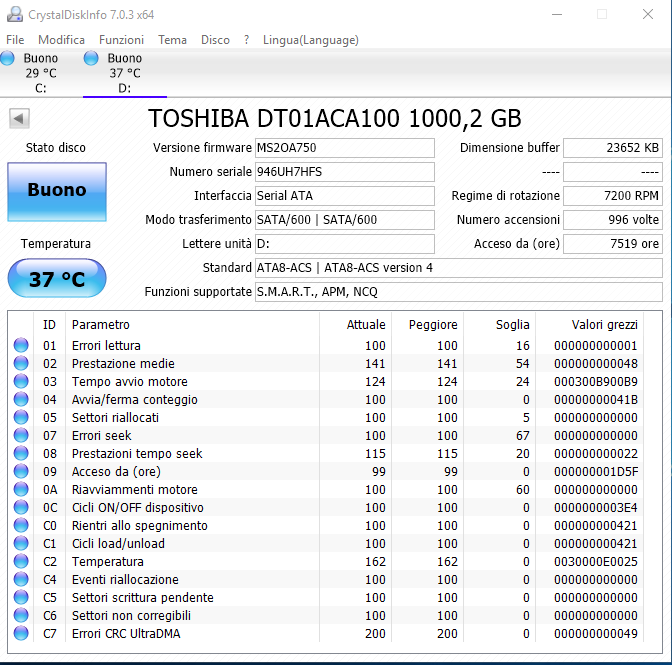
Task: Select the 'Errori lettura' parameter text
Action: 106,345
